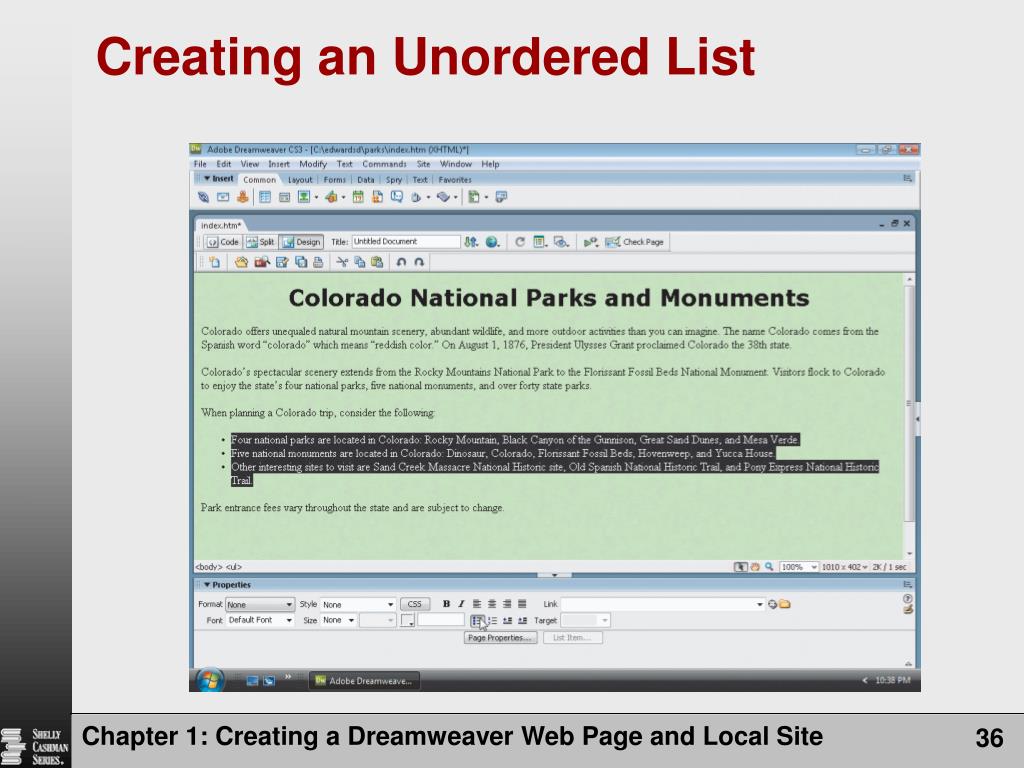Click the Check Page button
This screenshot has width=1024, height=768.
634,242
